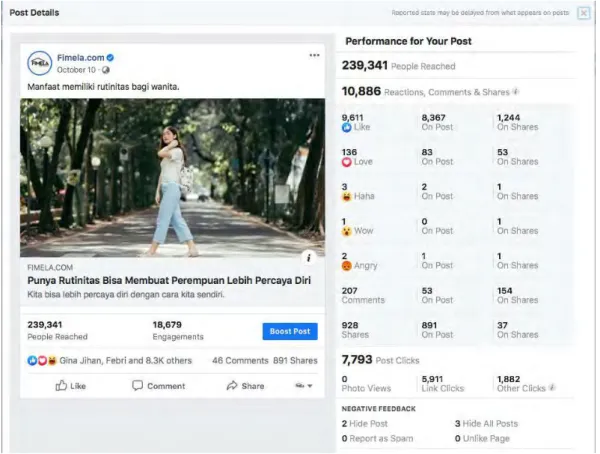This screenshot has height=454, width=600.
Task: Click the Haha reaction icon in summary
Action: coord(52,361)
